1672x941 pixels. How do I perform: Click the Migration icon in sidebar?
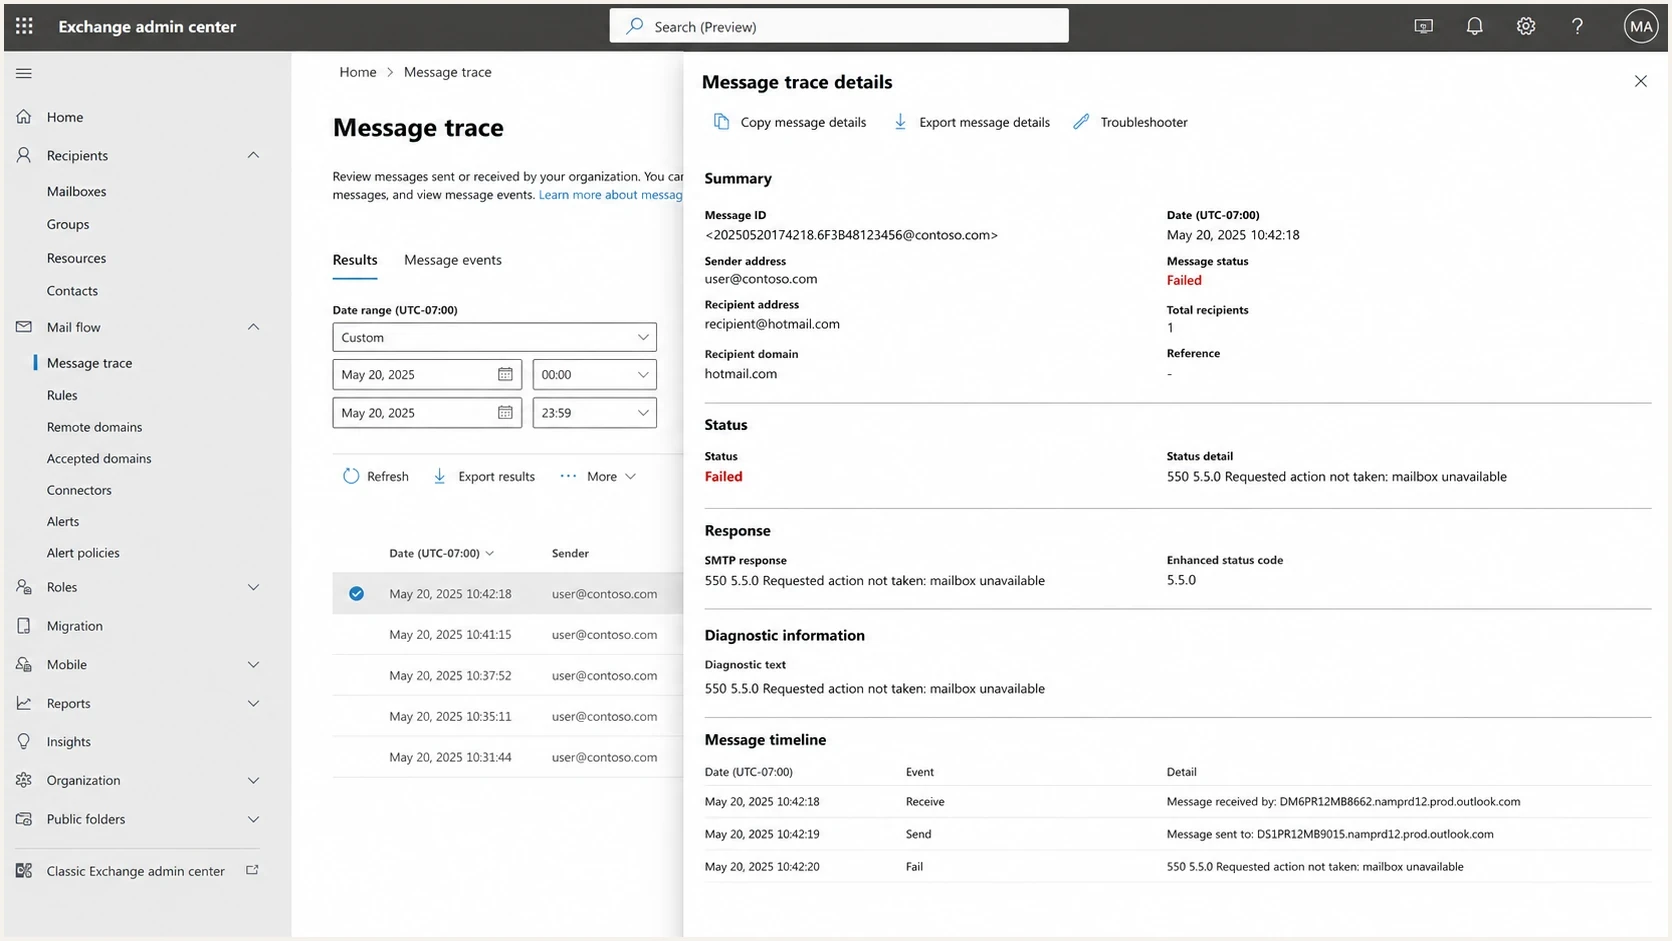[24, 626]
